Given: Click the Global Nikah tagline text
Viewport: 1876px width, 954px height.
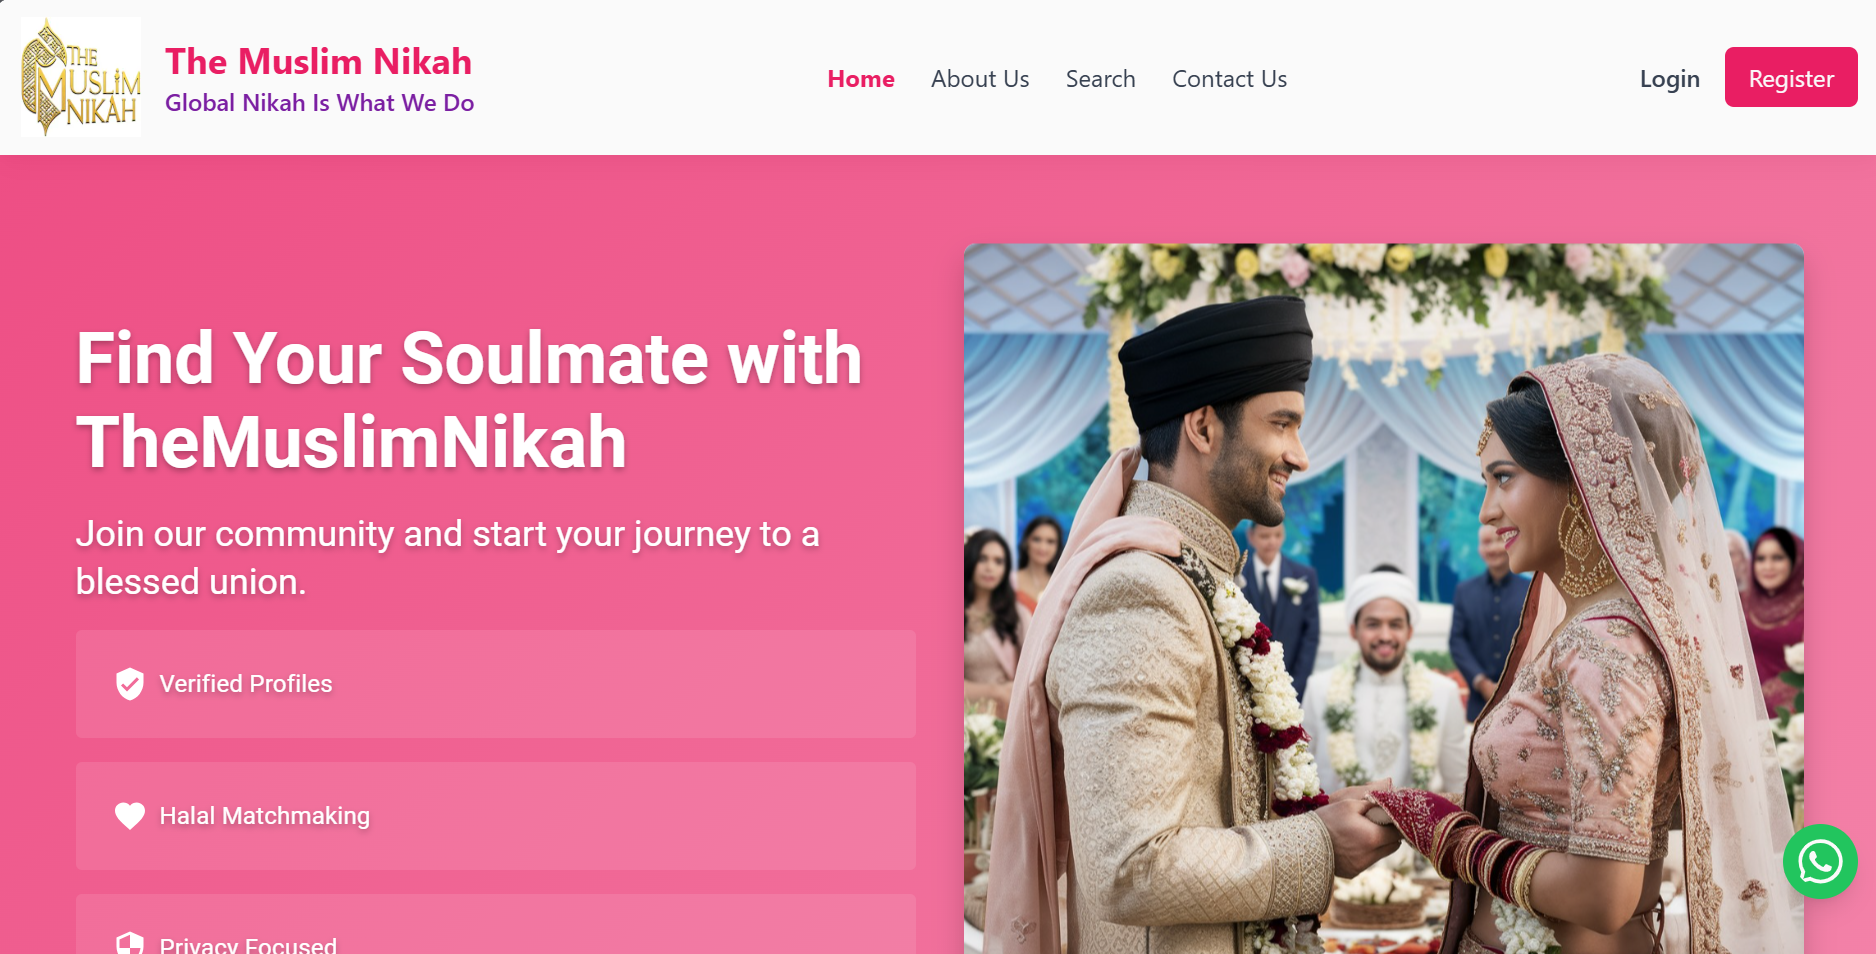Looking at the screenshot, I should 319,103.
